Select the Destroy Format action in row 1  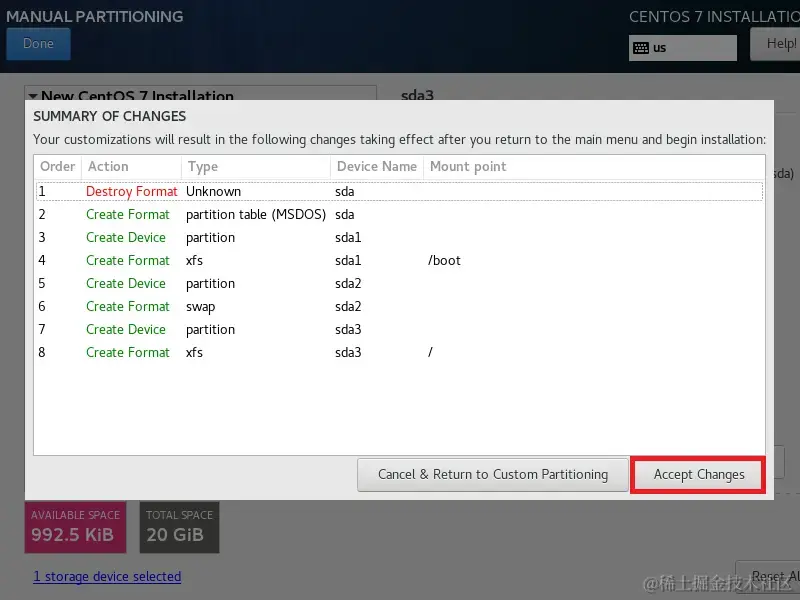pyautogui.click(x=132, y=192)
